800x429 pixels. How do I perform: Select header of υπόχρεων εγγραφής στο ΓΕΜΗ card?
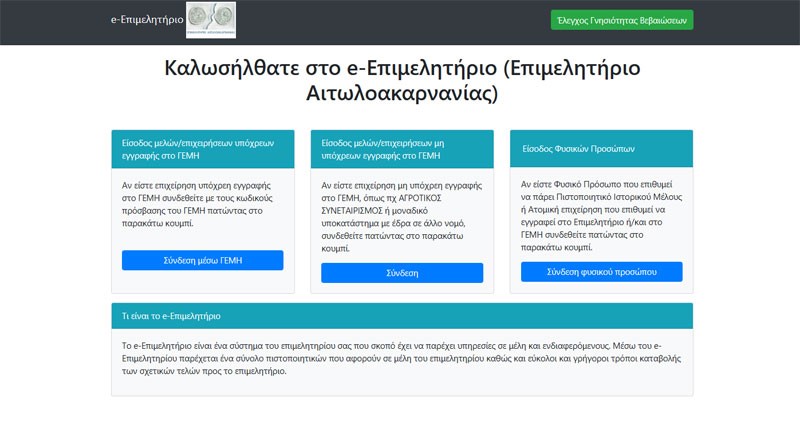(x=203, y=149)
